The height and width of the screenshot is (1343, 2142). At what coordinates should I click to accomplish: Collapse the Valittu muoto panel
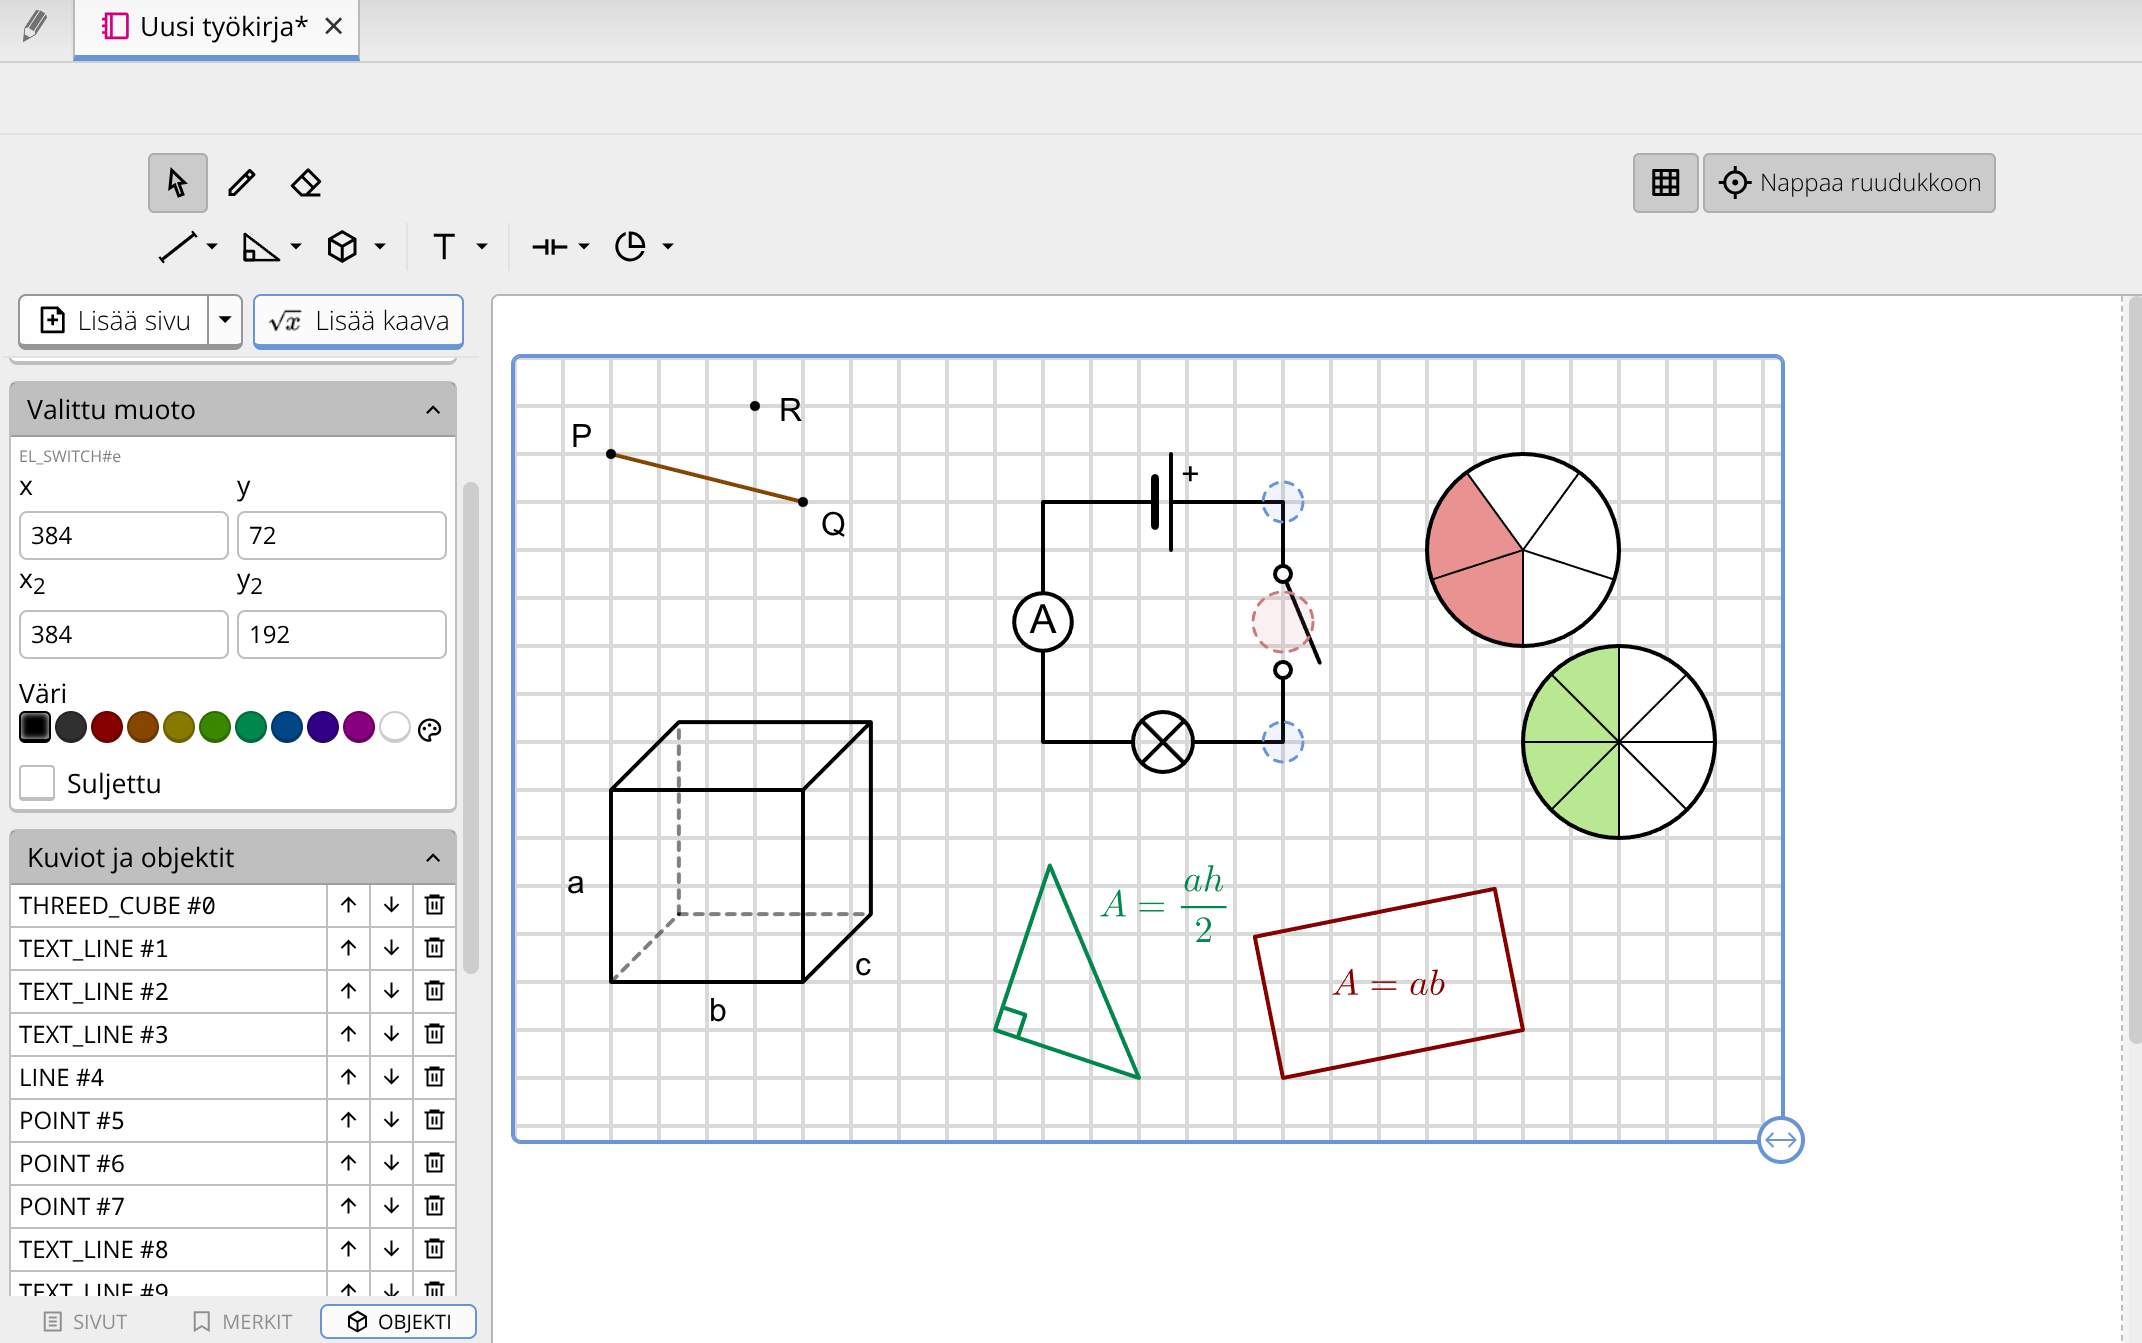pyautogui.click(x=433, y=410)
